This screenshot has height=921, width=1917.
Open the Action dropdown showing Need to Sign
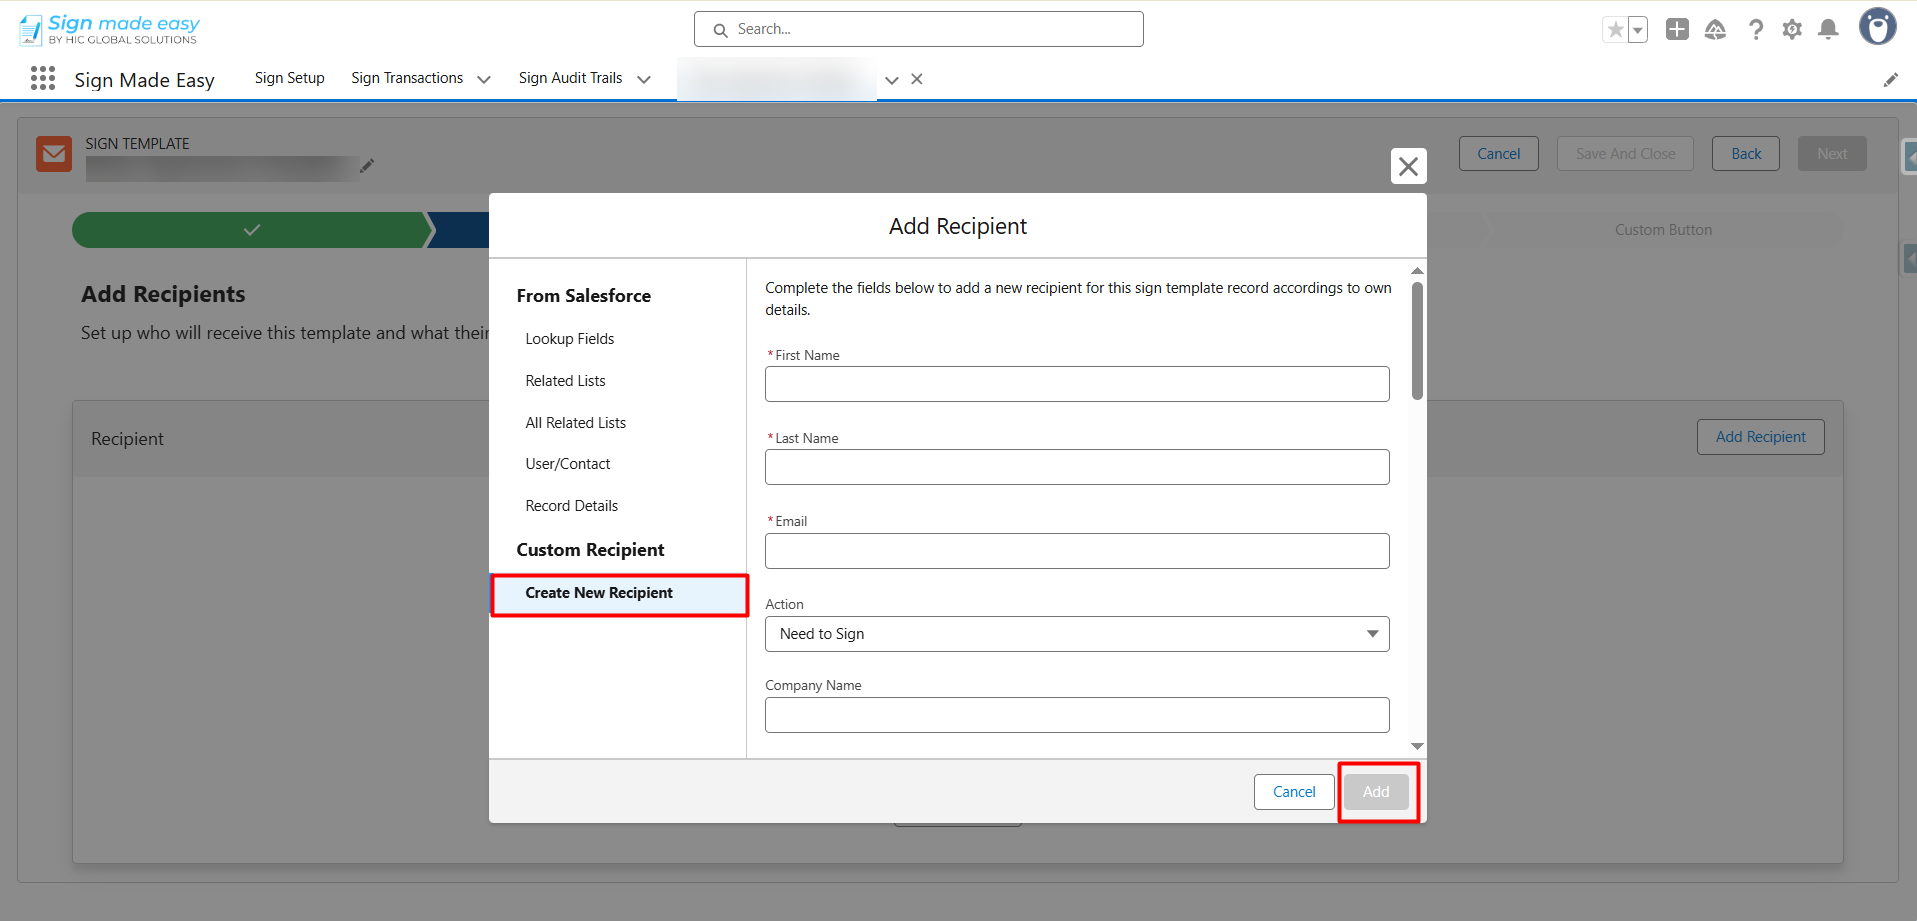[x=1076, y=634]
